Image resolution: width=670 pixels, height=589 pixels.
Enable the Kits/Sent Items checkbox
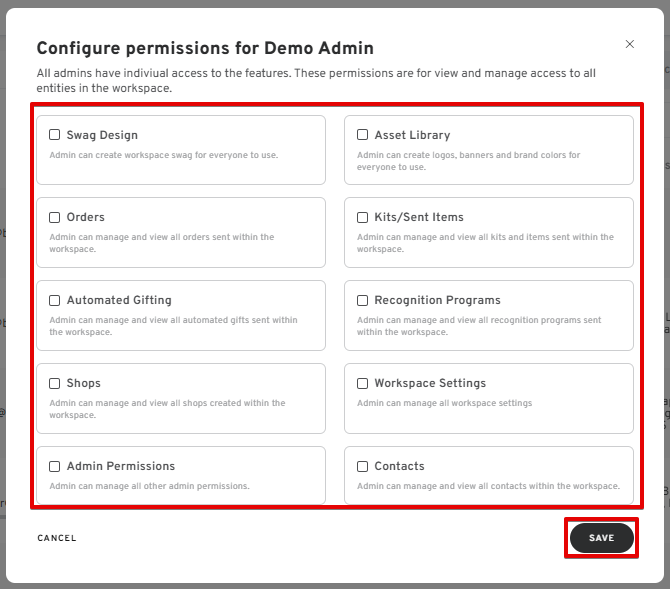[363, 217]
